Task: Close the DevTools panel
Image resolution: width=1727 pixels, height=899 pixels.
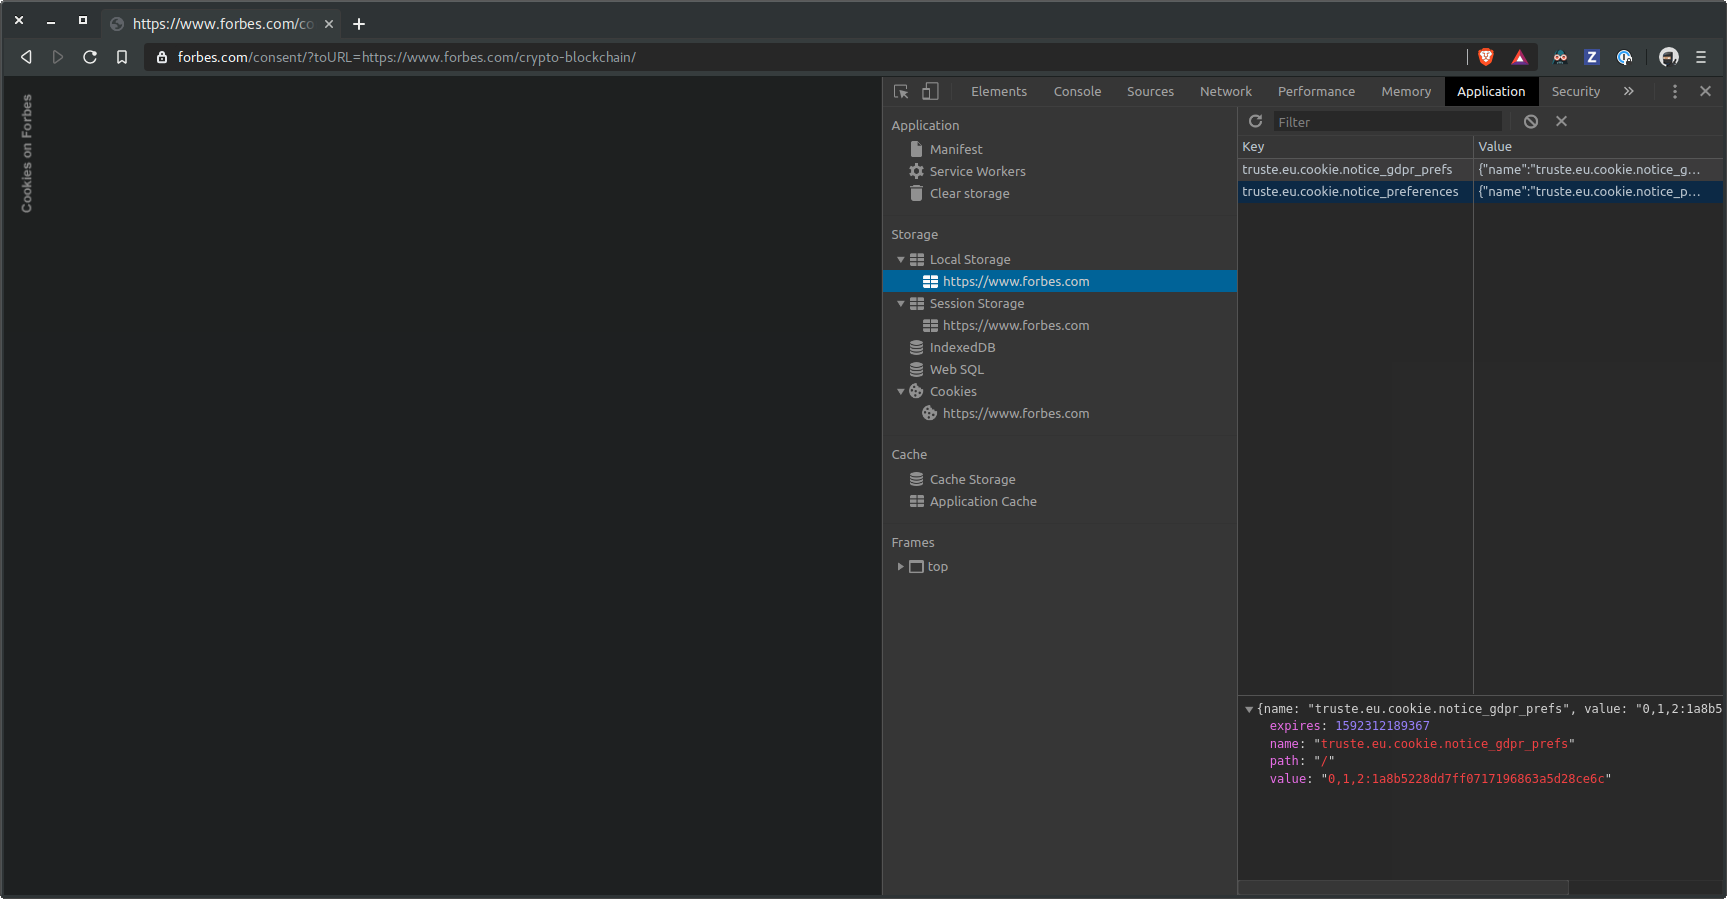Action: coord(1705,91)
